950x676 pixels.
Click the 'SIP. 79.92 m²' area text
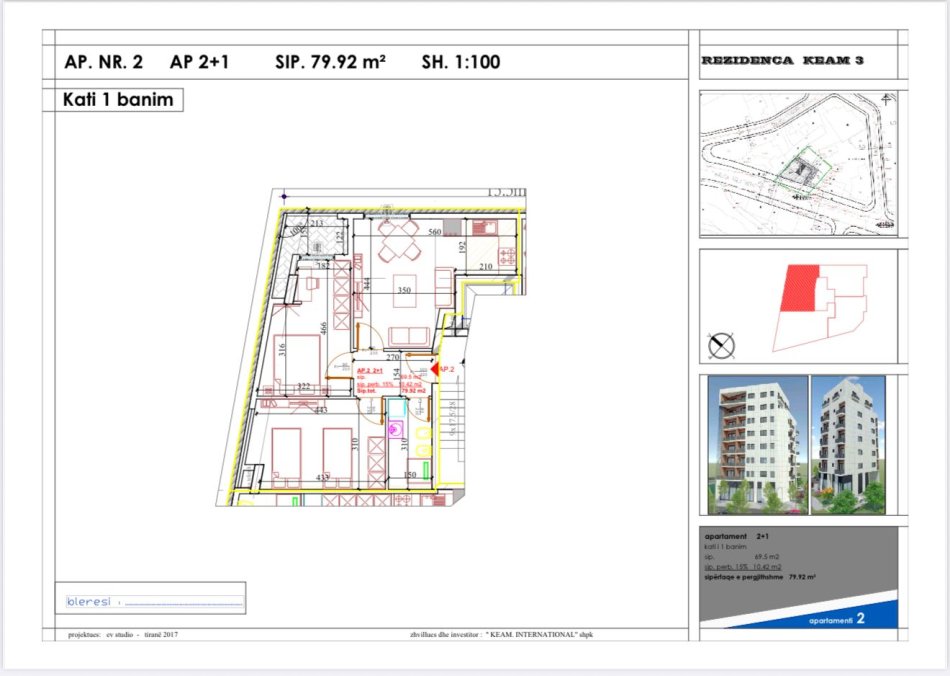point(330,62)
